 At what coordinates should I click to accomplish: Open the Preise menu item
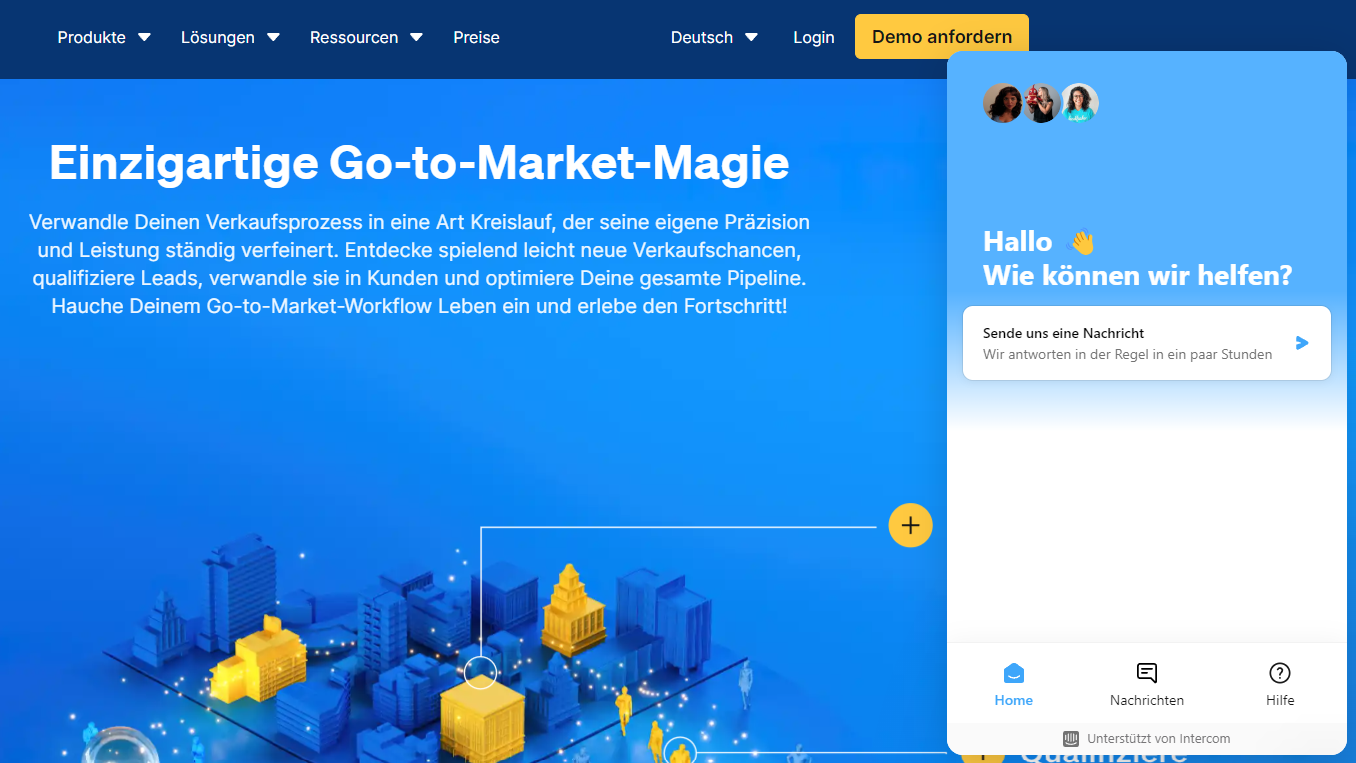(x=476, y=37)
